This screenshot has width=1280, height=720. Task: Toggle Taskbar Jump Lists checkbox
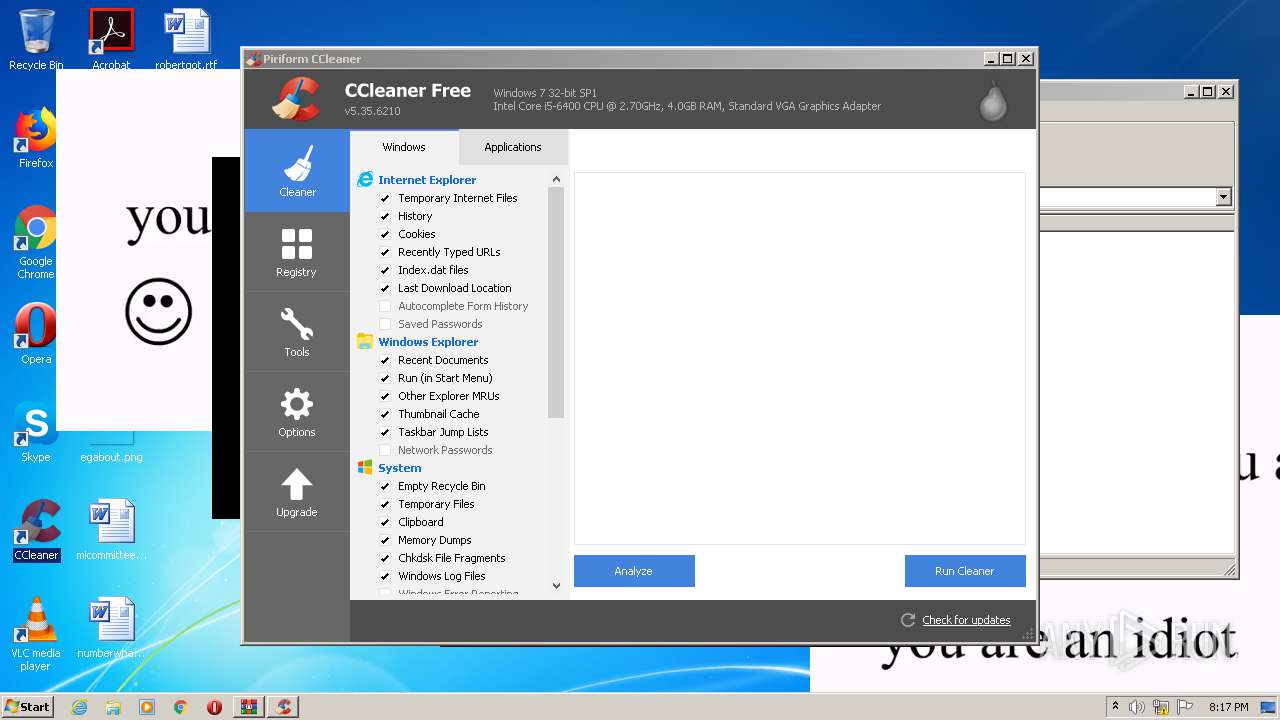385,432
